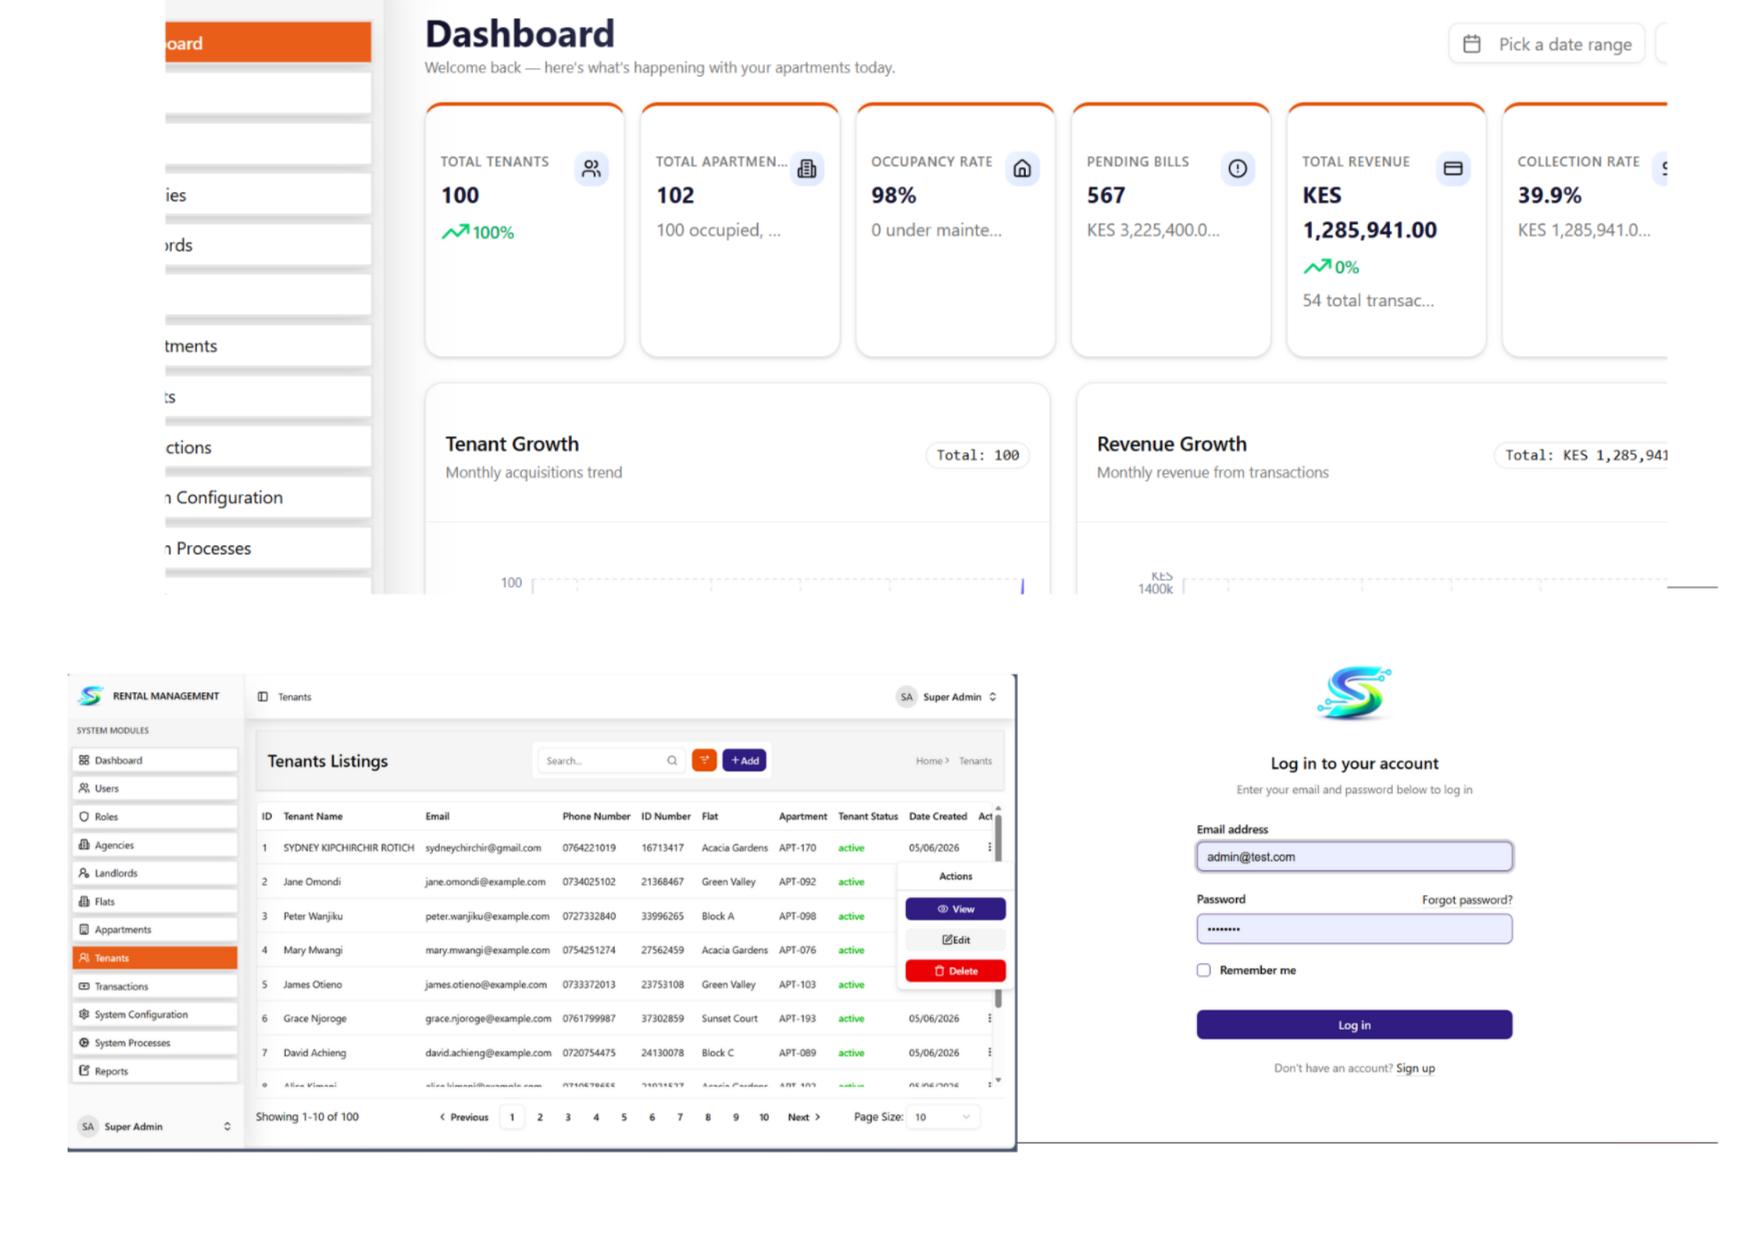Click the SA avatar in top header

(x=906, y=697)
